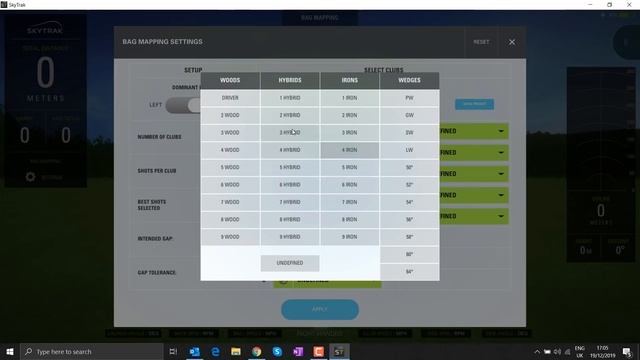Close the Bag Mapping Settings dialog
The height and width of the screenshot is (360, 640).
pyautogui.click(x=511, y=42)
